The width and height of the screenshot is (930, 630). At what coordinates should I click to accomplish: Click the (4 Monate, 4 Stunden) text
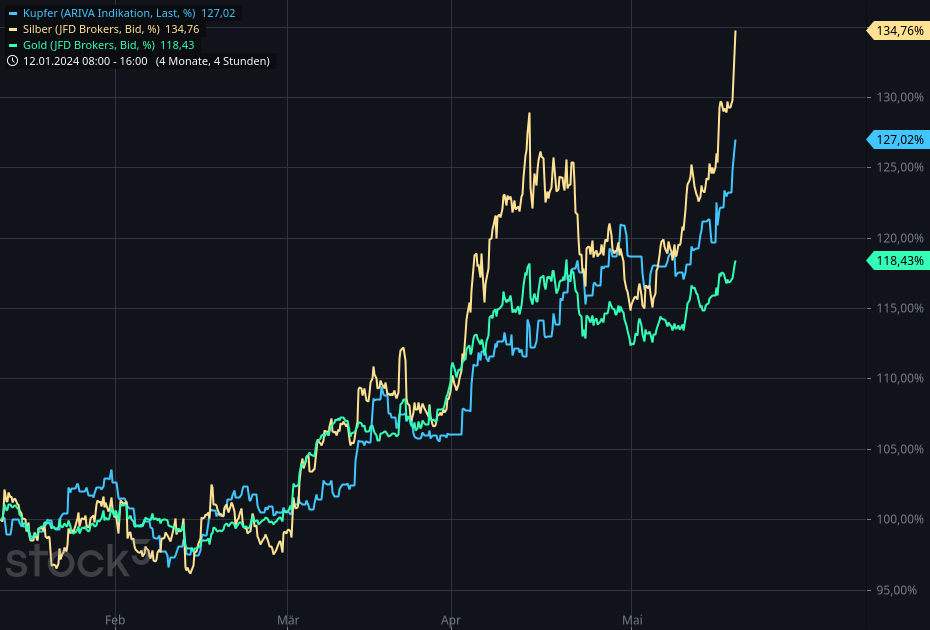(x=212, y=61)
